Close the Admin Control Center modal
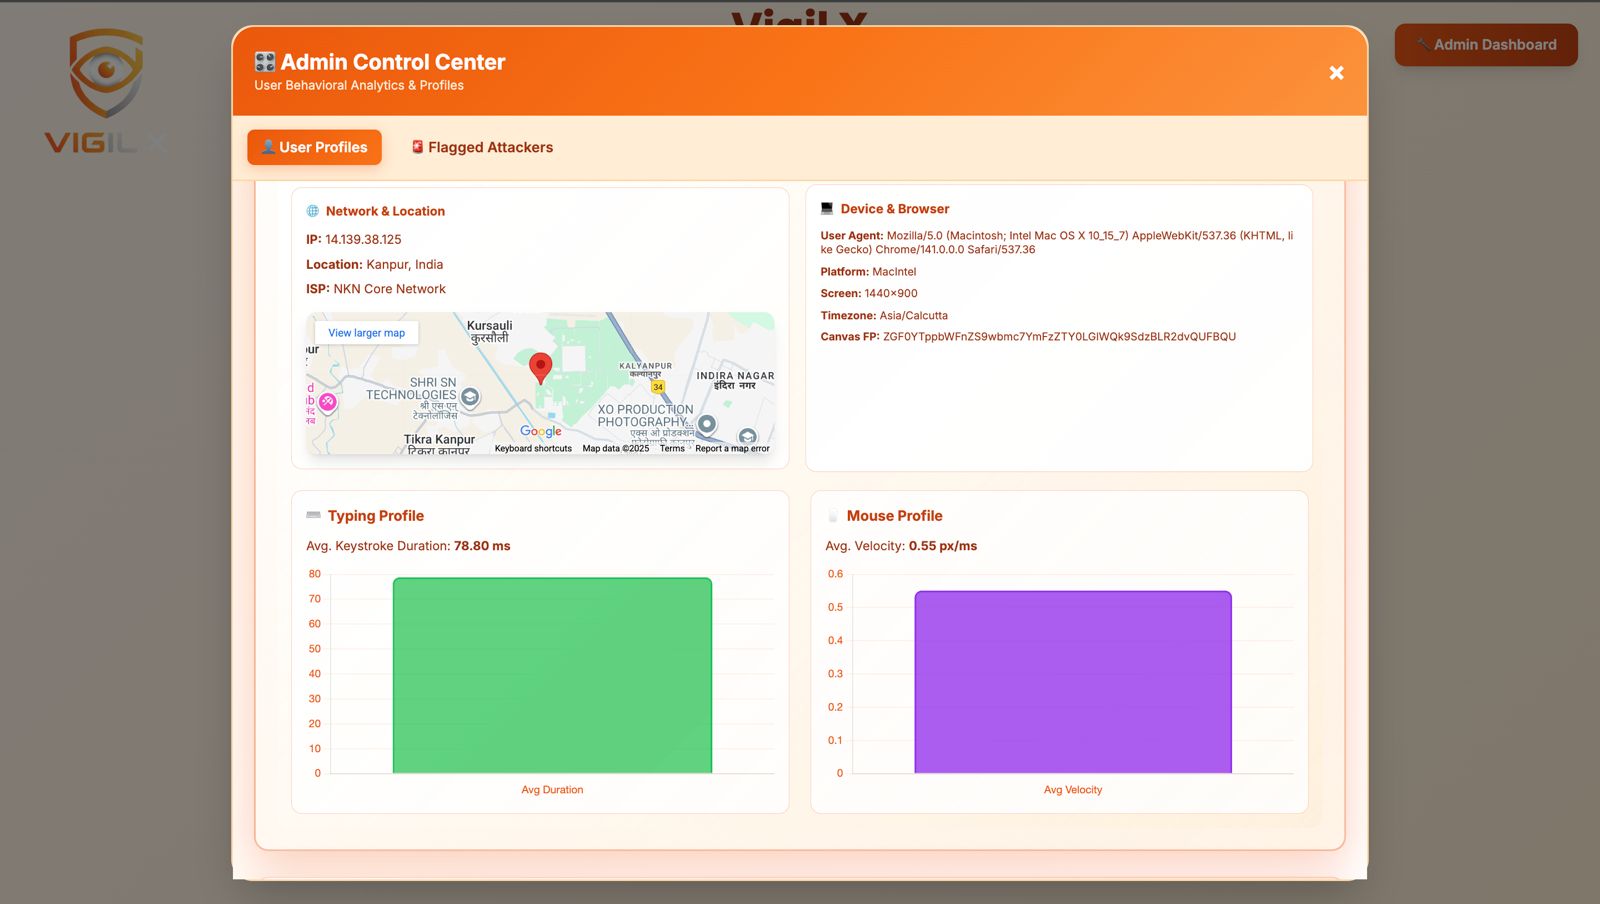The width and height of the screenshot is (1600, 904). point(1336,73)
